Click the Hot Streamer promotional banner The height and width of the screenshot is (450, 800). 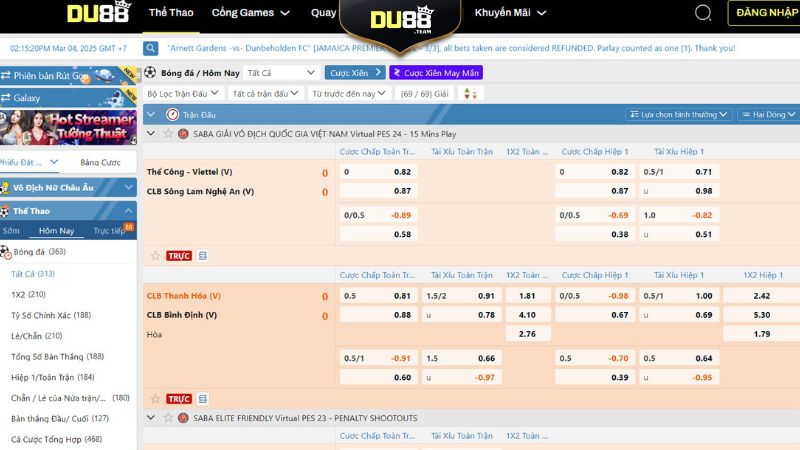(x=68, y=129)
